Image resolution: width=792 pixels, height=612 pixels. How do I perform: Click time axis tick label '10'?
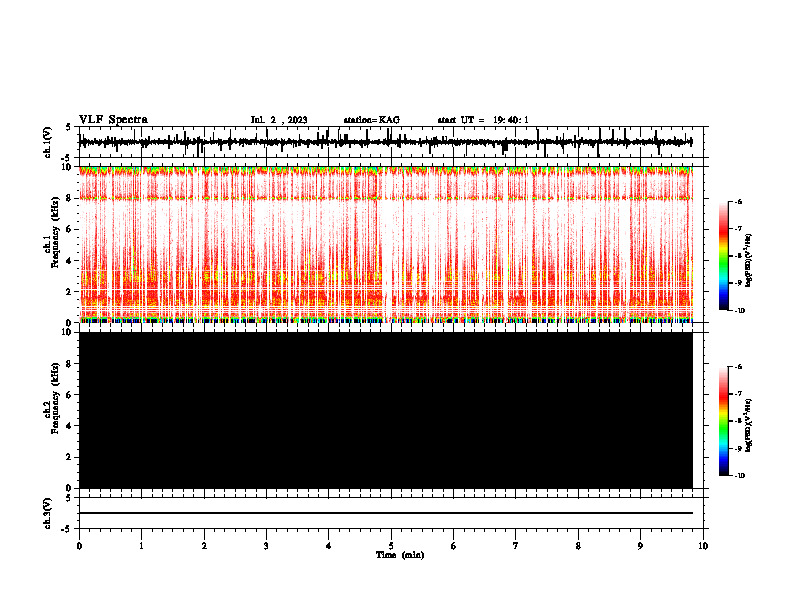tap(703, 546)
